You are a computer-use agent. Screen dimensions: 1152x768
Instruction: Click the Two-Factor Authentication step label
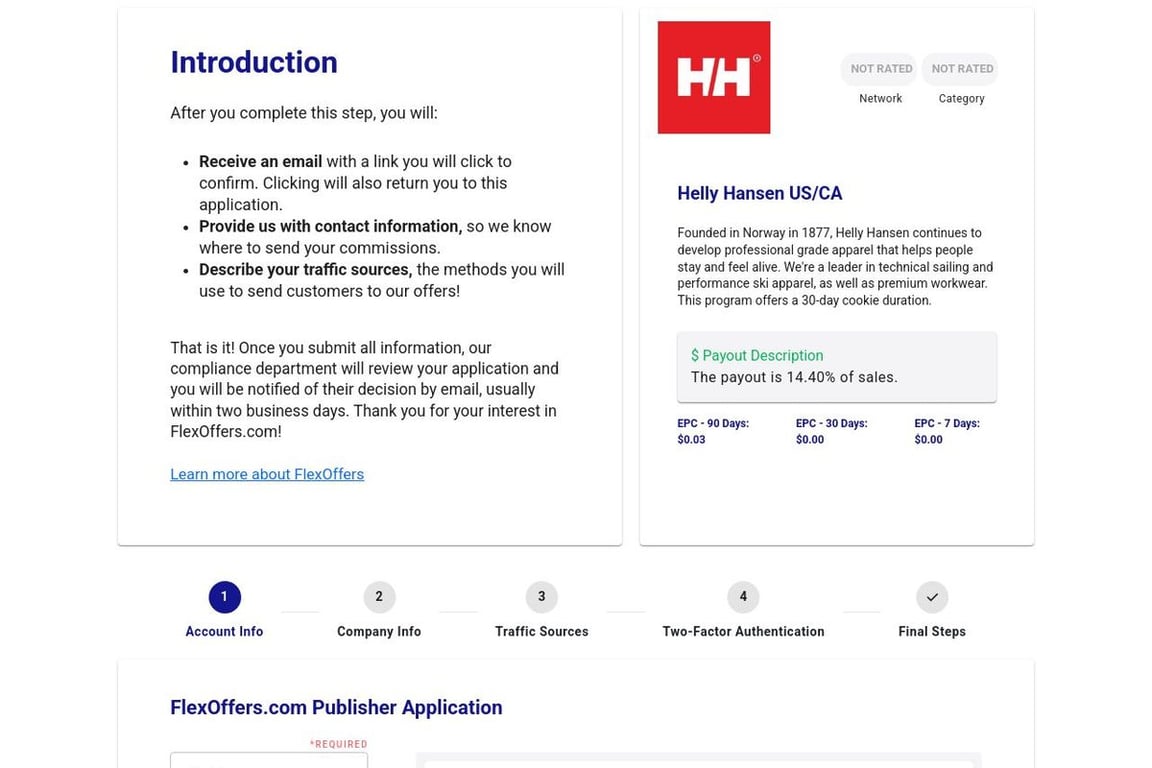point(743,631)
